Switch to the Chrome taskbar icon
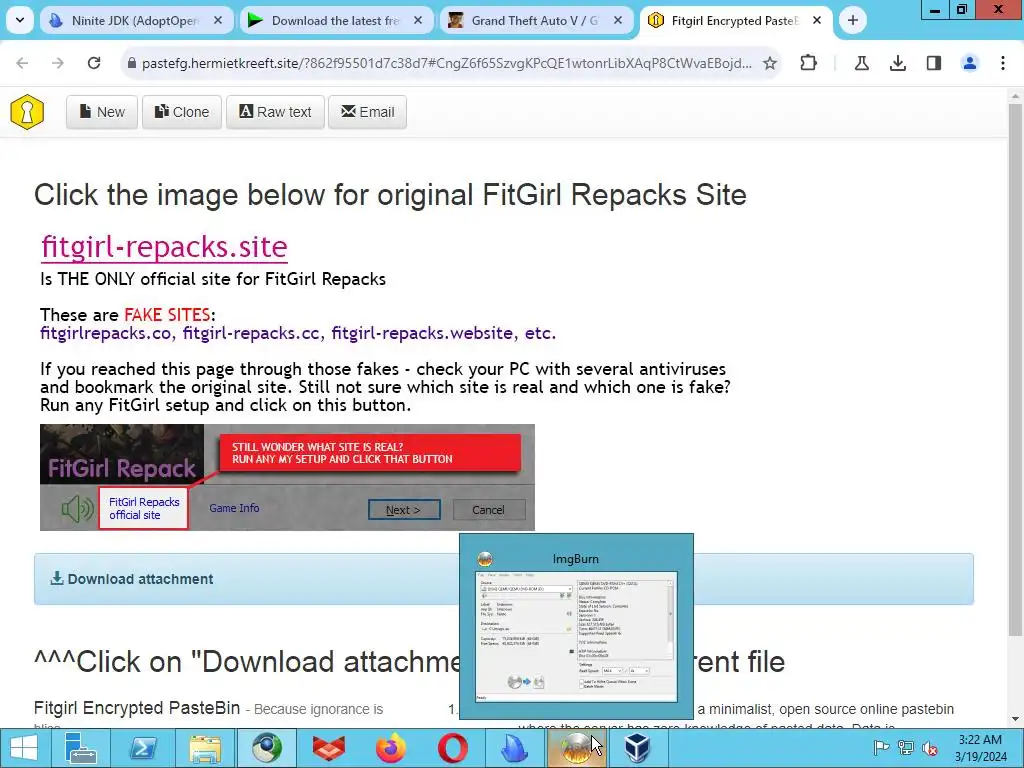Viewport: 1024px width, 768px height. pos(267,748)
